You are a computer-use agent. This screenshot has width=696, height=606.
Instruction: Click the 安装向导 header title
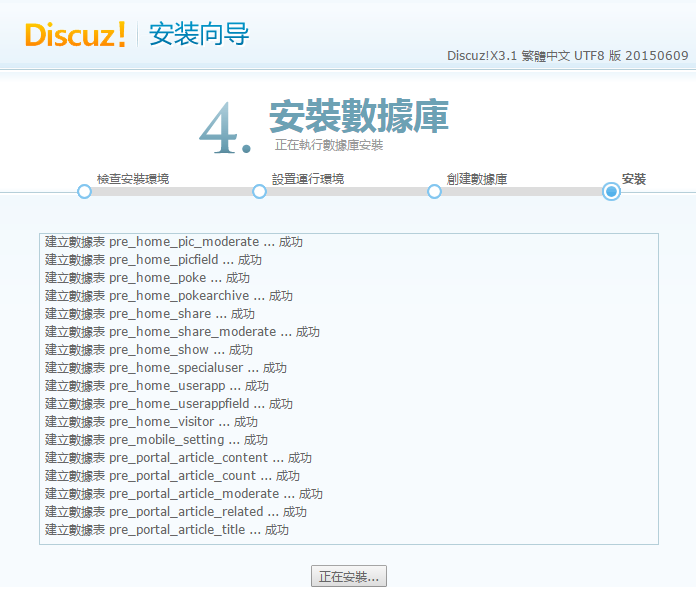pos(199,34)
